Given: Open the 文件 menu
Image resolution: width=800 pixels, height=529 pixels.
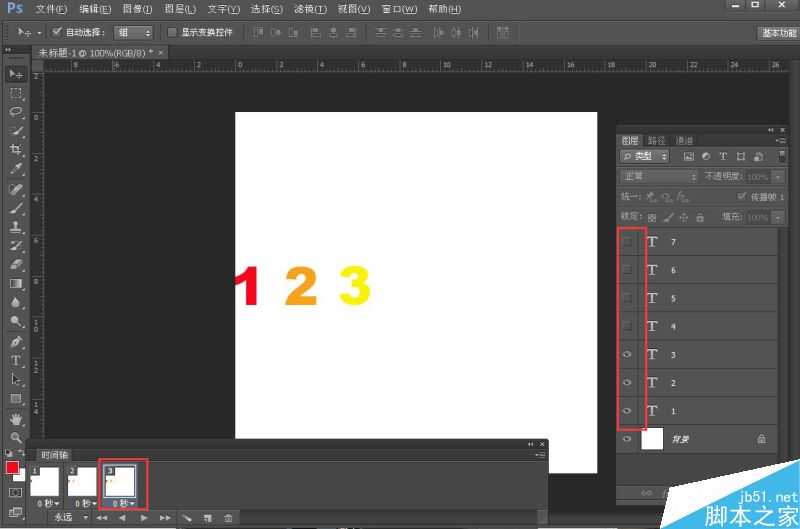Looking at the screenshot, I should (51, 9).
